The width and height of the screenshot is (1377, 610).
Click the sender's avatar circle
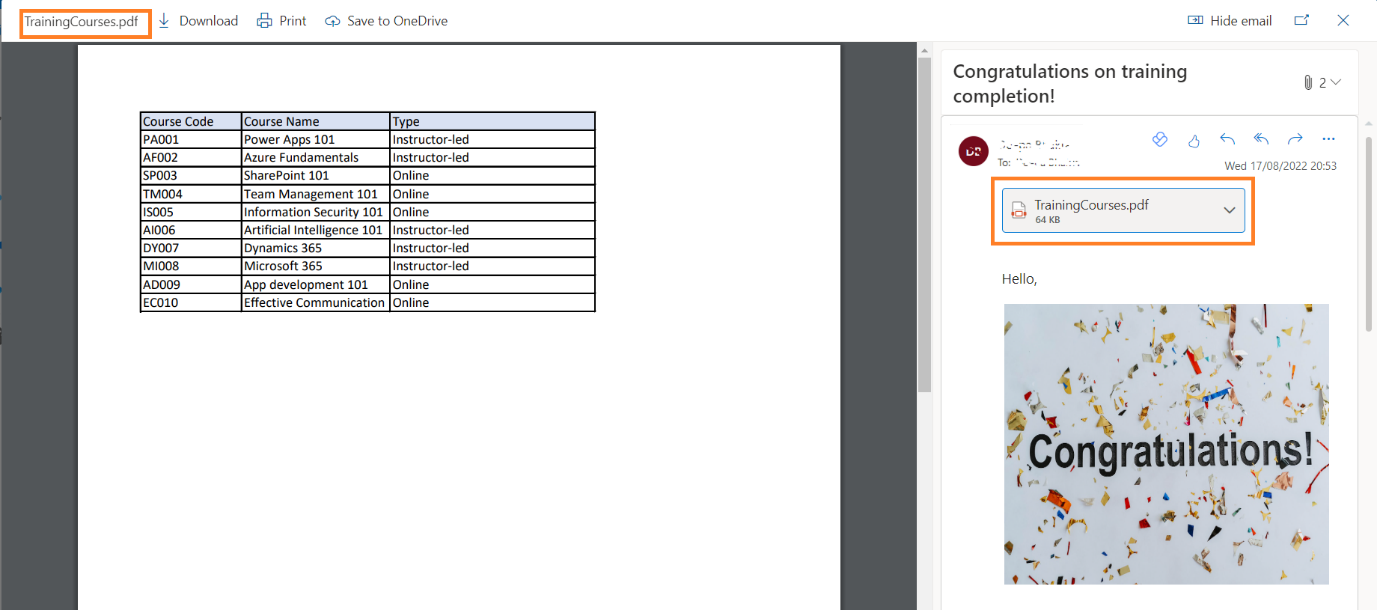tap(973, 151)
